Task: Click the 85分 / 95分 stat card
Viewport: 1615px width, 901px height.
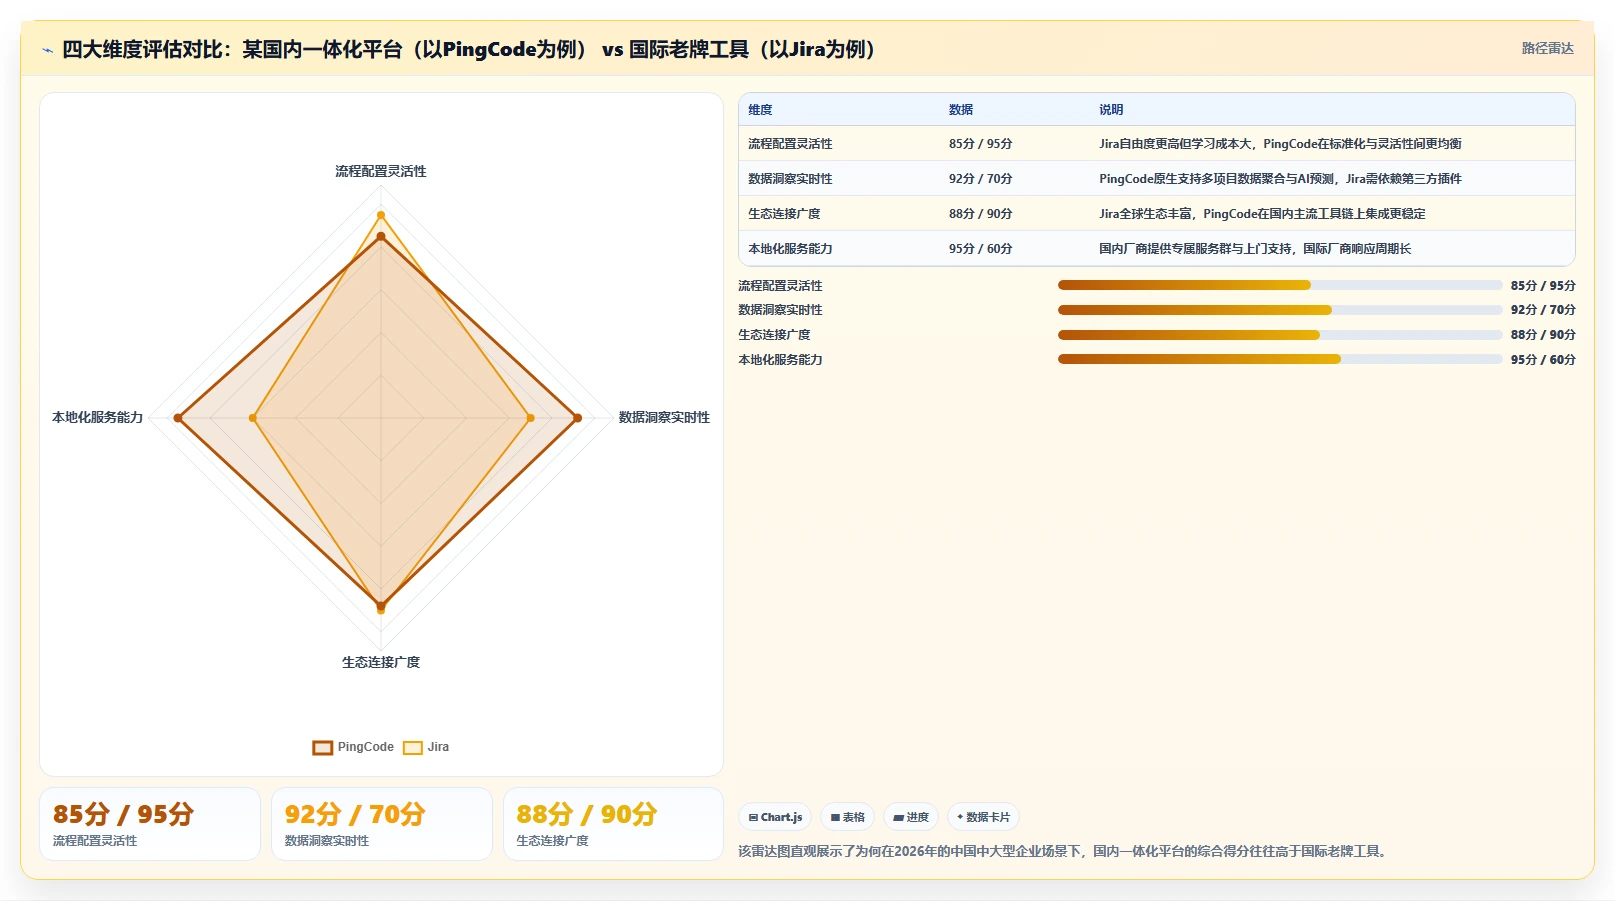Action: point(150,824)
